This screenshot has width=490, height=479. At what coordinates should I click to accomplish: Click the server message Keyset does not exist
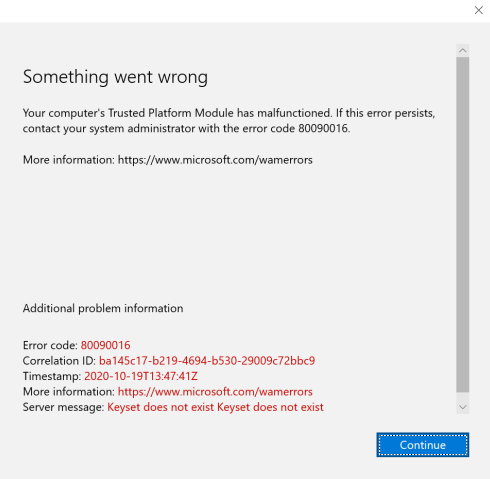click(215, 407)
